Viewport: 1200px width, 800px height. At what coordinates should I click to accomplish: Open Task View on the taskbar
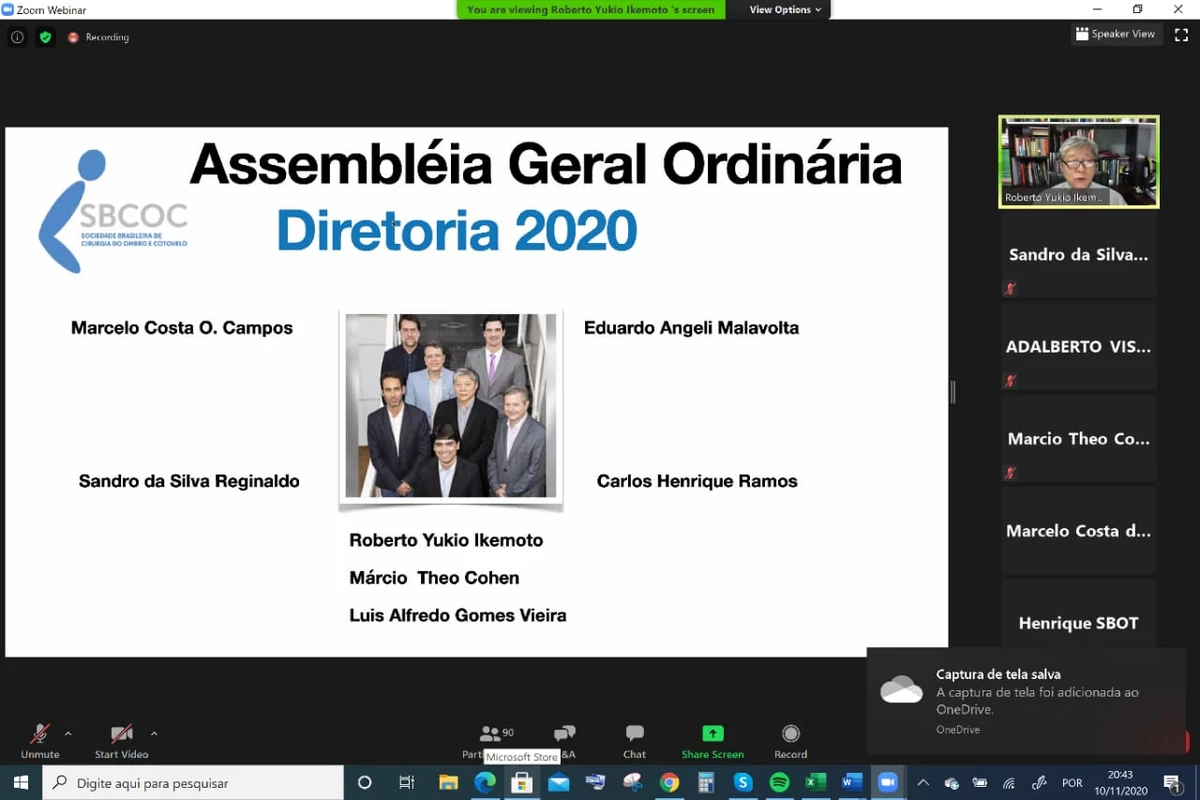coord(406,783)
